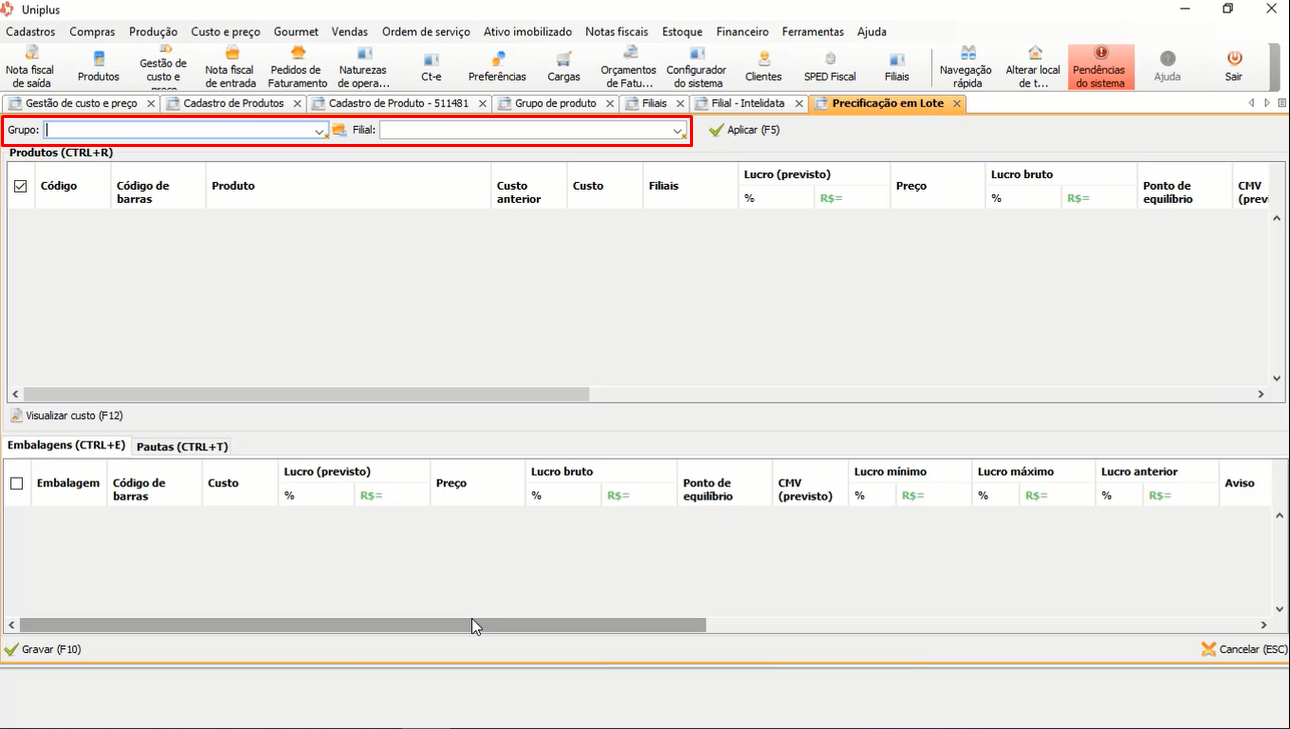Open the Produção menu
The height and width of the screenshot is (729, 1290).
(x=153, y=32)
